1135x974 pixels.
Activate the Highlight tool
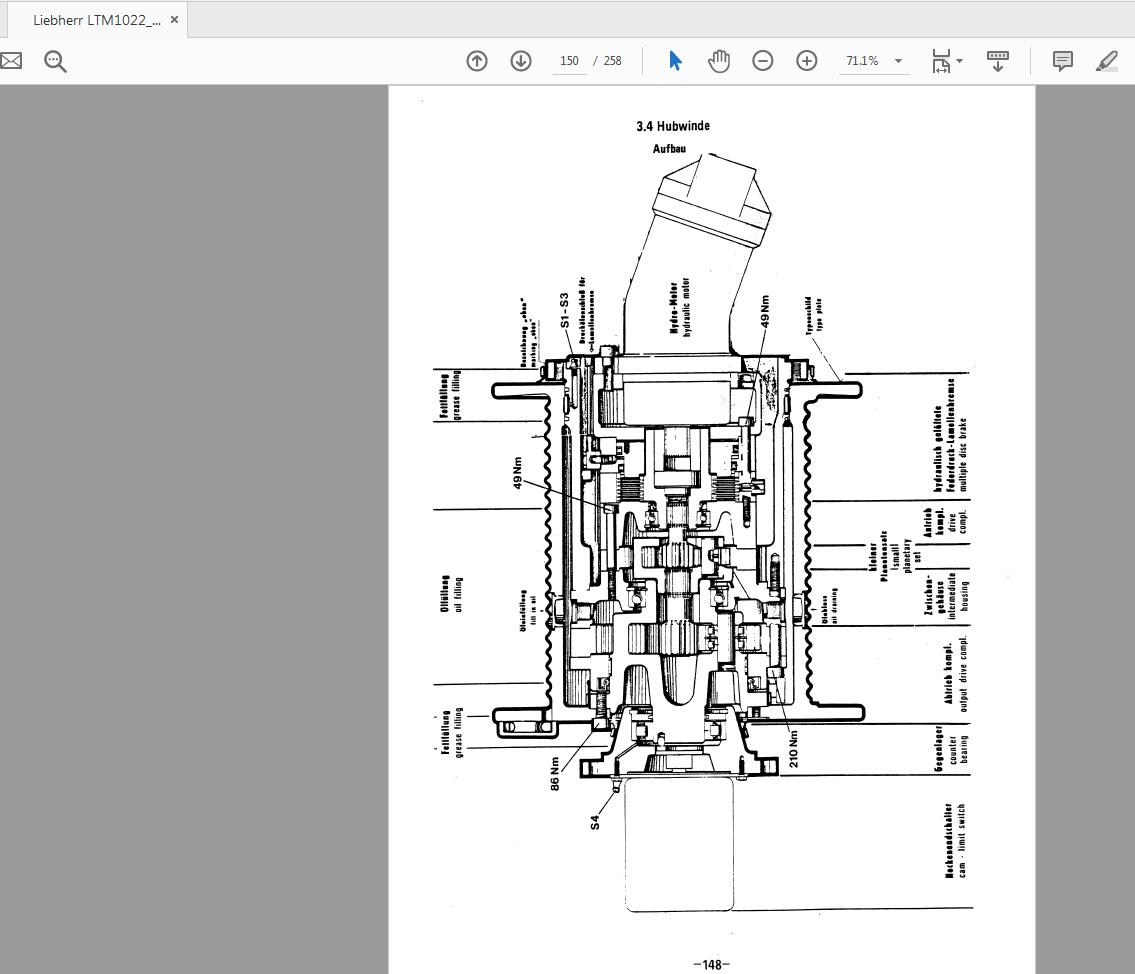point(1106,61)
